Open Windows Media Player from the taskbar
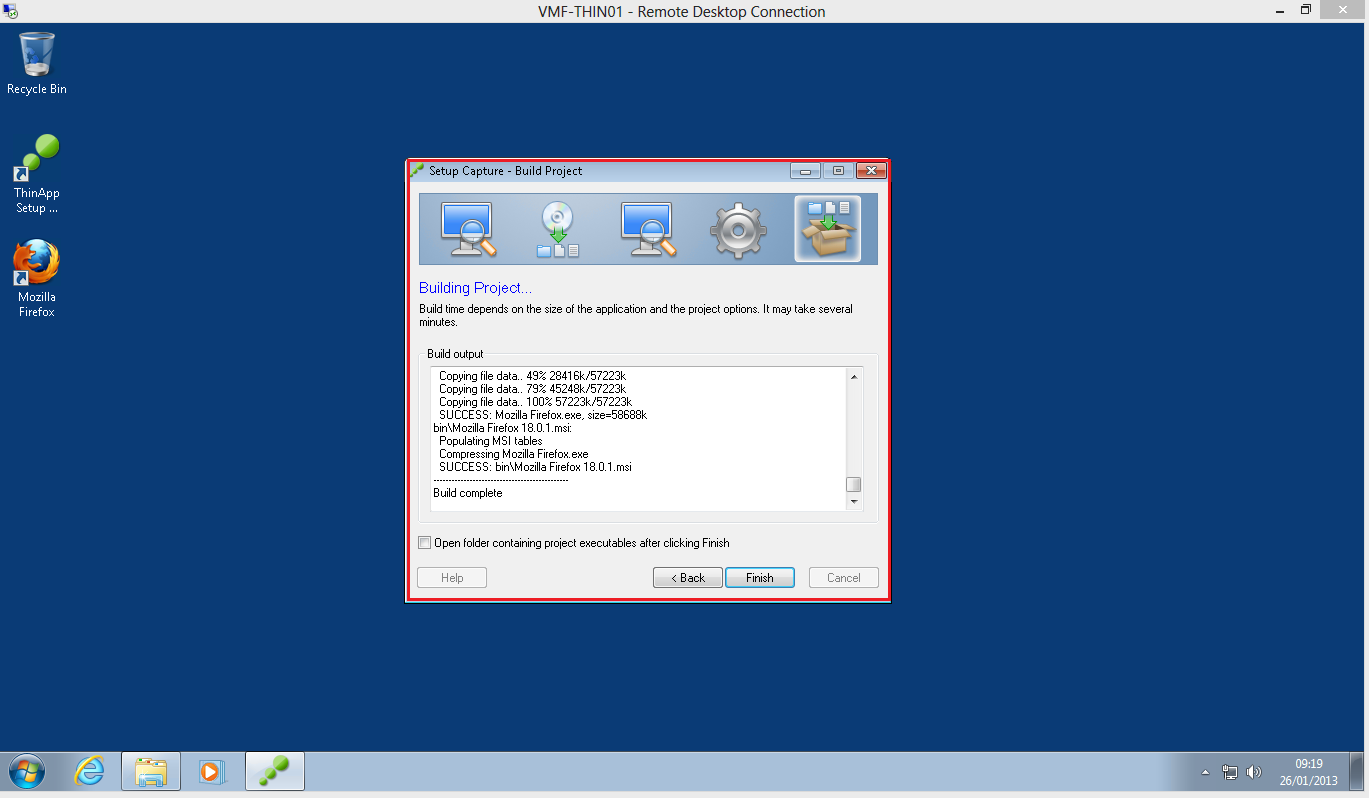This screenshot has width=1369, height=798. (212, 771)
